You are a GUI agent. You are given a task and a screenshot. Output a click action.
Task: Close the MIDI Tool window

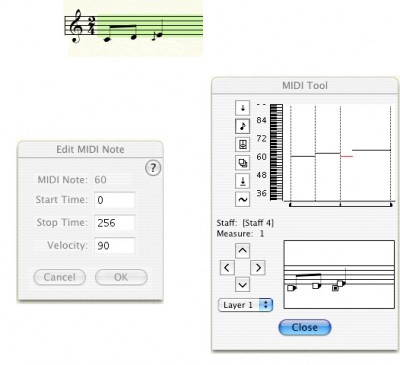point(305,327)
